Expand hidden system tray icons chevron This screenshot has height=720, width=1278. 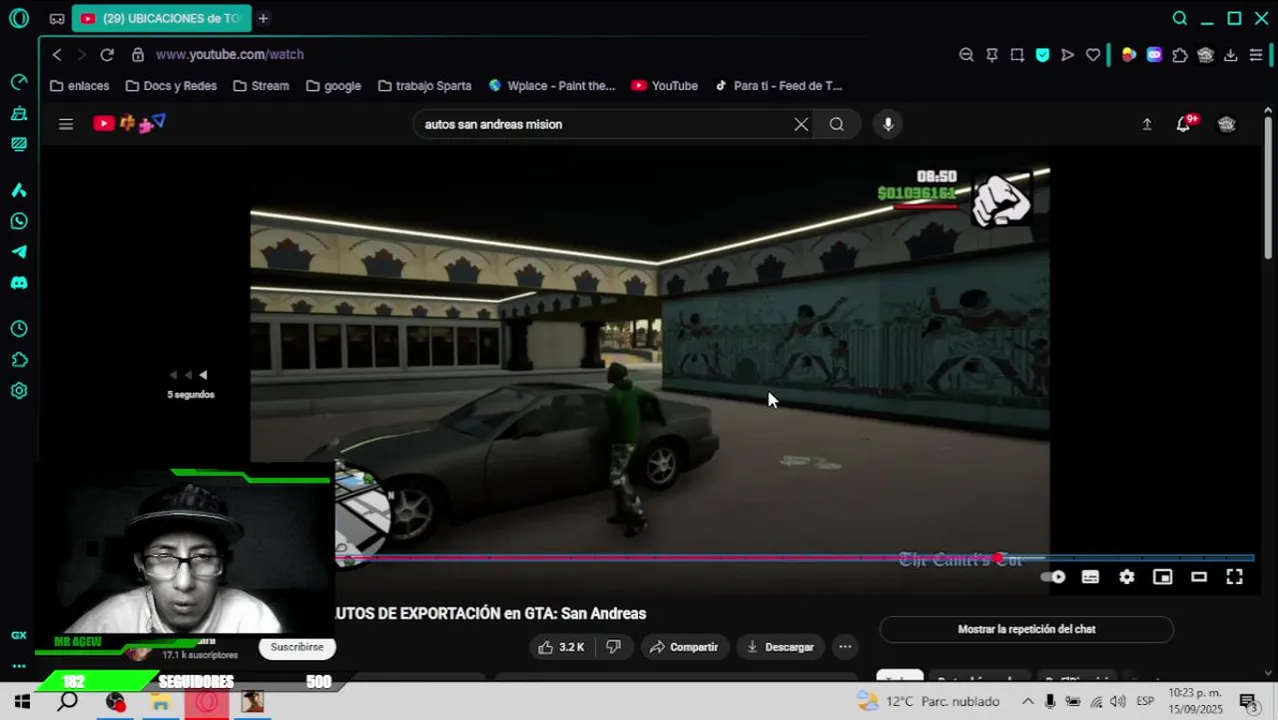pyautogui.click(x=1027, y=701)
